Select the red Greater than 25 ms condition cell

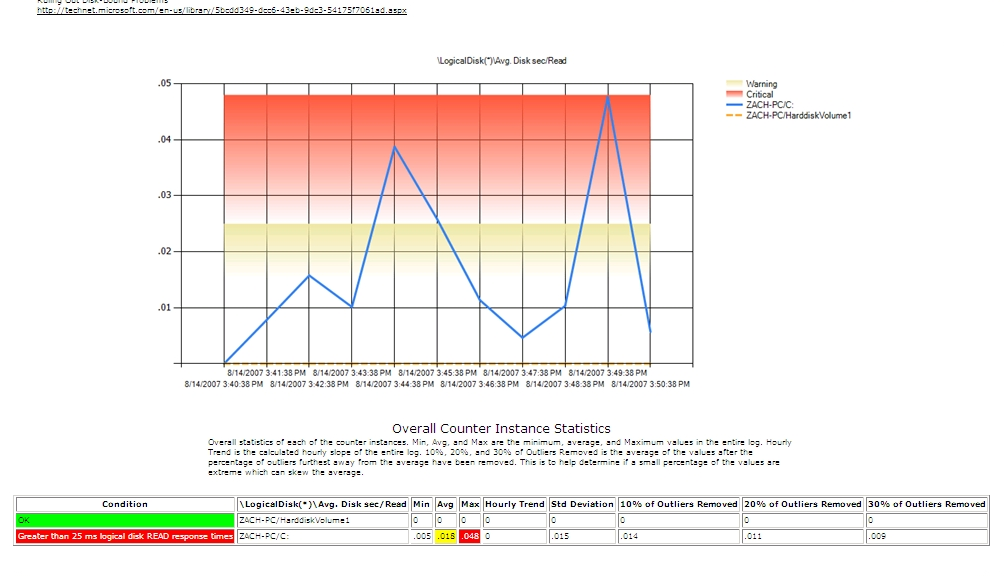(125, 537)
